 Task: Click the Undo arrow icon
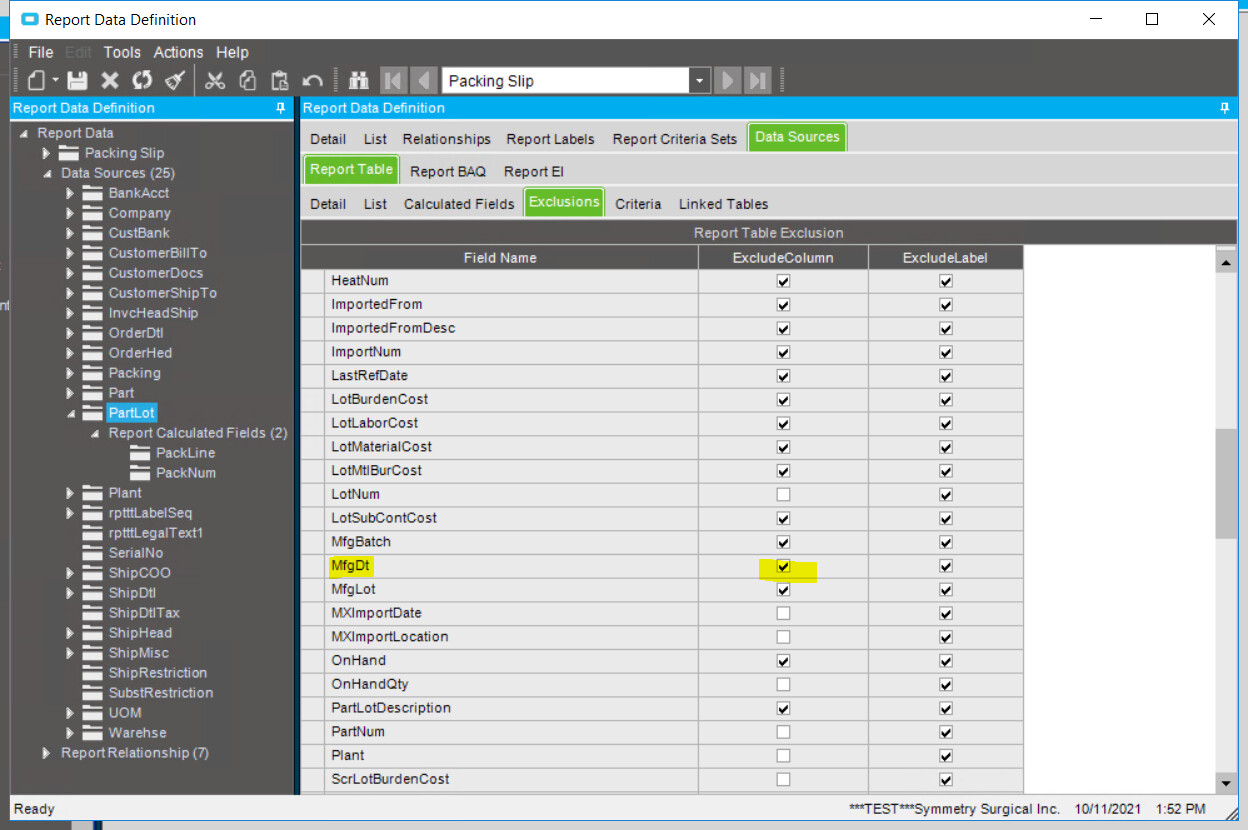[x=313, y=81]
